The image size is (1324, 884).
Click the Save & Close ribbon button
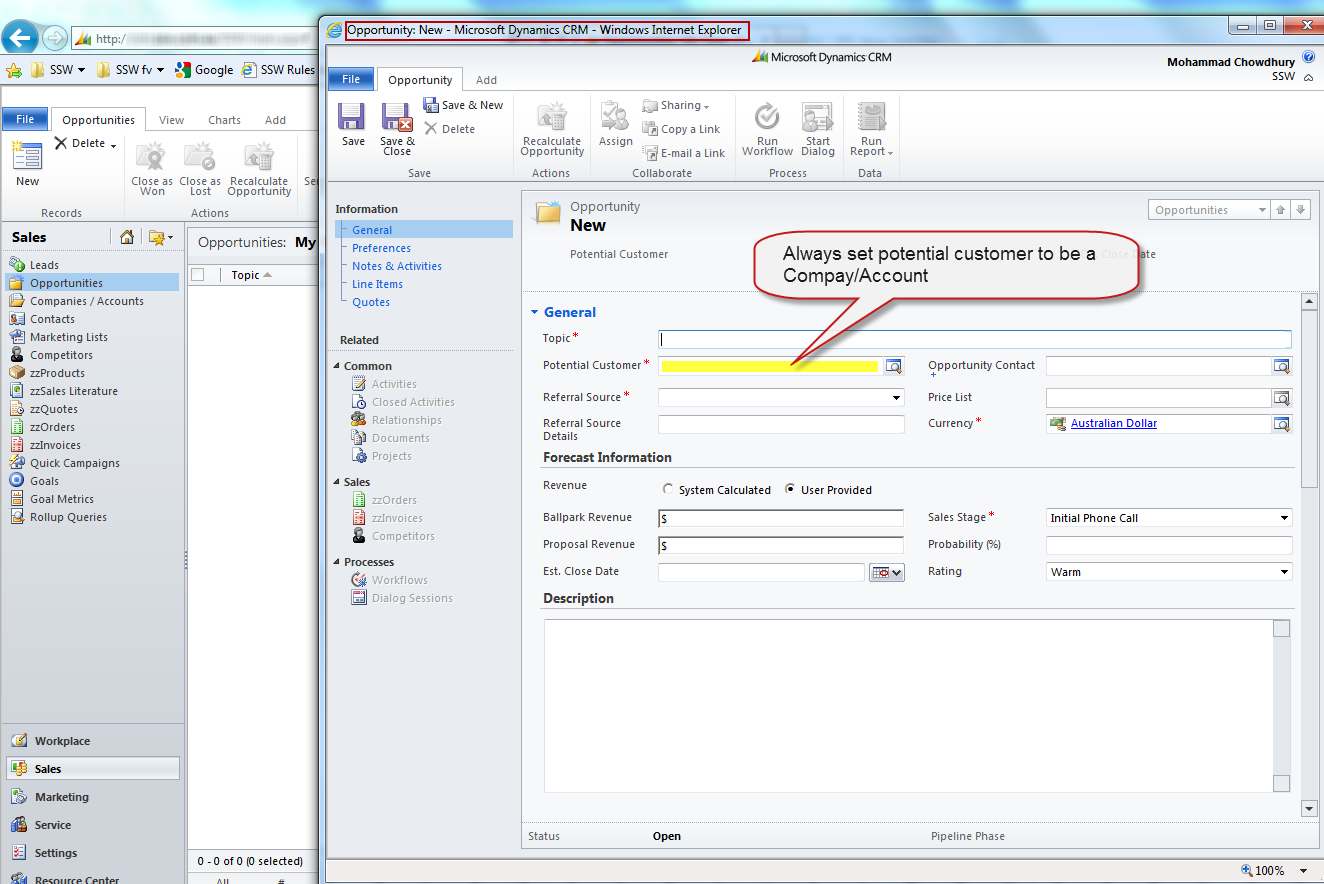[397, 129]
